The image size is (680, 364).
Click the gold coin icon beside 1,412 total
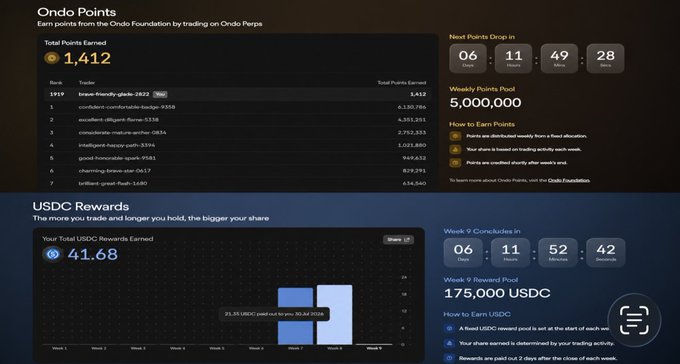click(52, 58)
